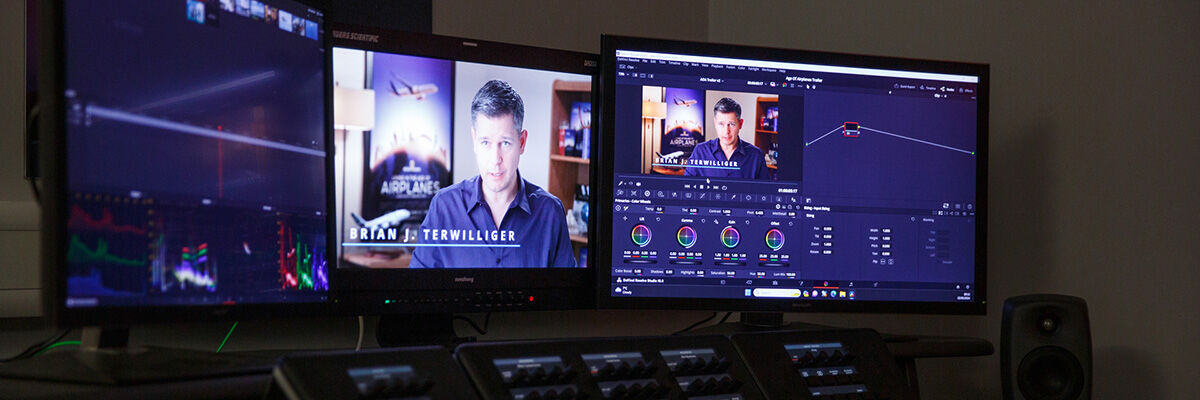The height and width of the screenshot is (400, 1200).
Task: Open the File menu in DaVinci Resolve
Action: pyautogui.click(x=645, y=61)
